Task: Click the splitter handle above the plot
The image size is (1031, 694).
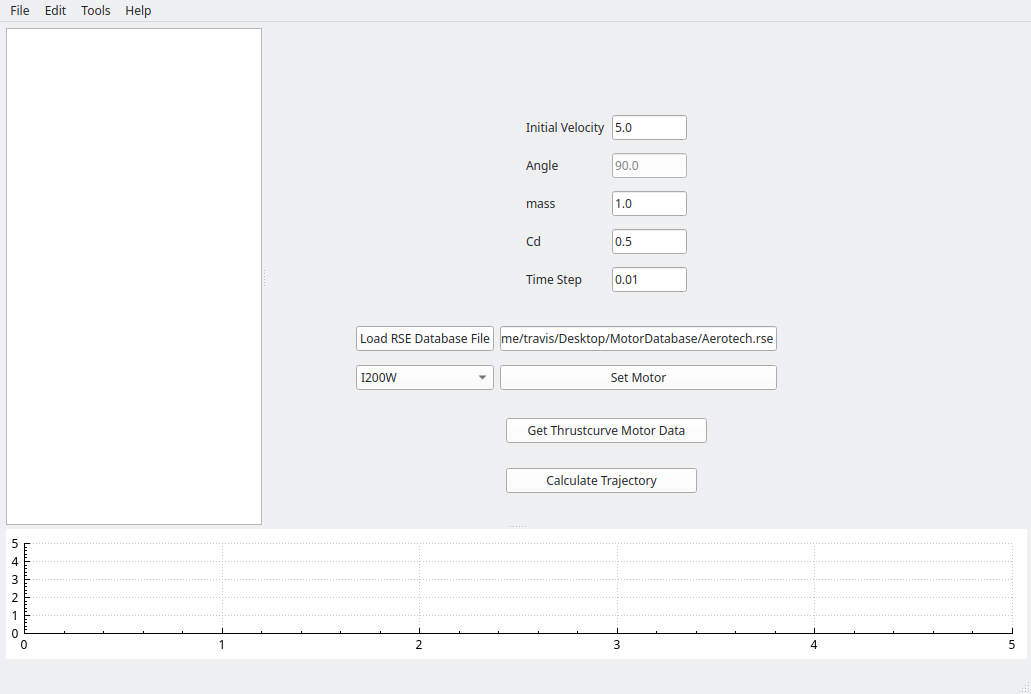Action: [x=517, y=526]
